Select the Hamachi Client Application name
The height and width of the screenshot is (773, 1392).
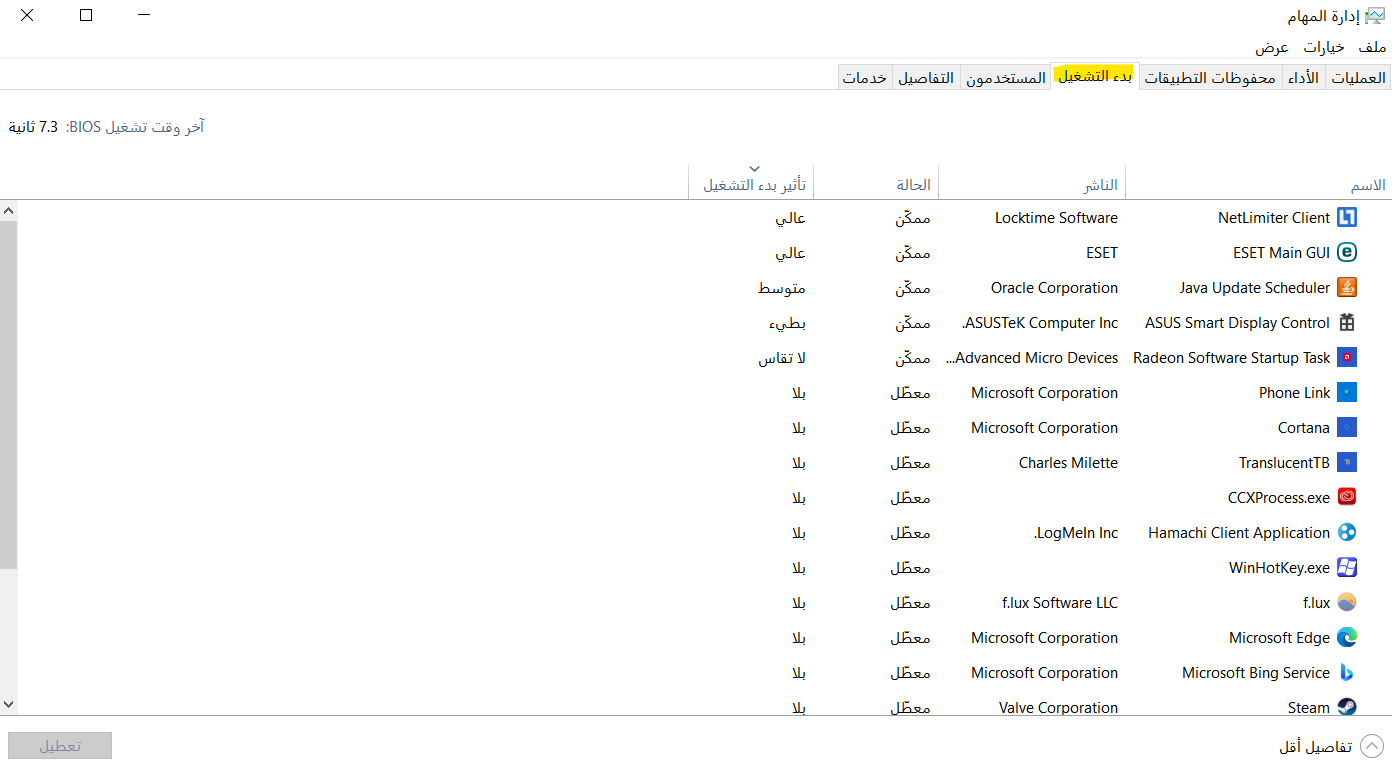pyautogui.click(x=1239, y=533)
